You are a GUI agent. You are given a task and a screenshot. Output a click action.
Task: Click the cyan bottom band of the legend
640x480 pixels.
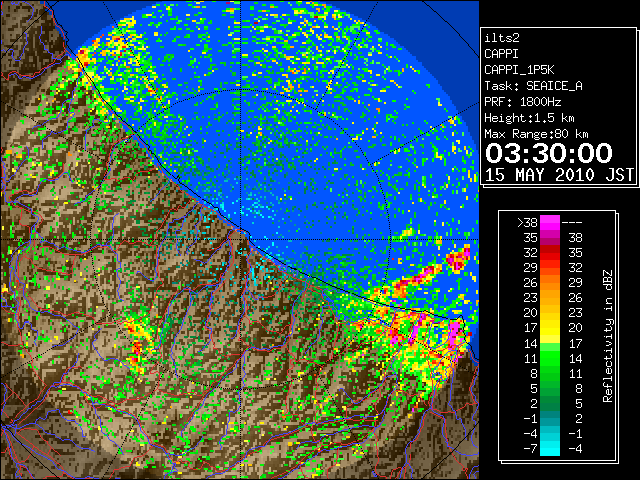click(x=550, y=448)
